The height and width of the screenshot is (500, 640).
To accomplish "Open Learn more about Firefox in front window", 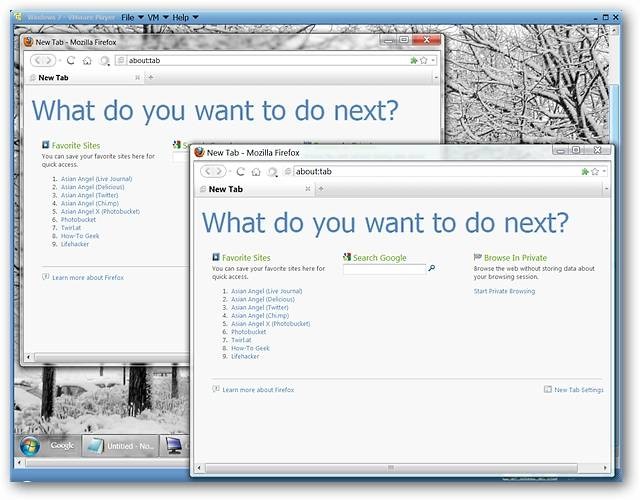I will (258, 390).
